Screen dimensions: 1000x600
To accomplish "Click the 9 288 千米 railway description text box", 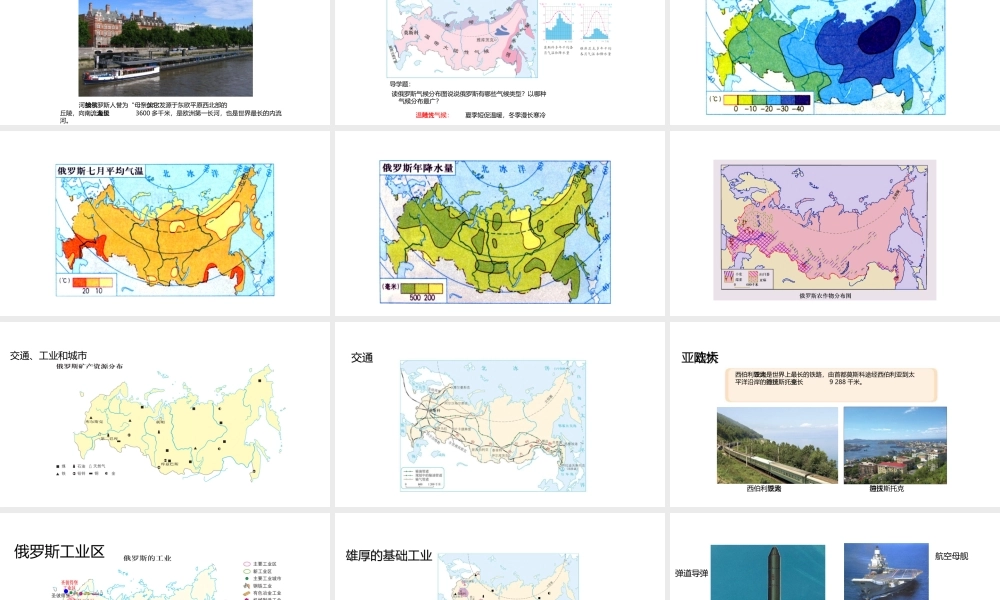I will (832, 384).
